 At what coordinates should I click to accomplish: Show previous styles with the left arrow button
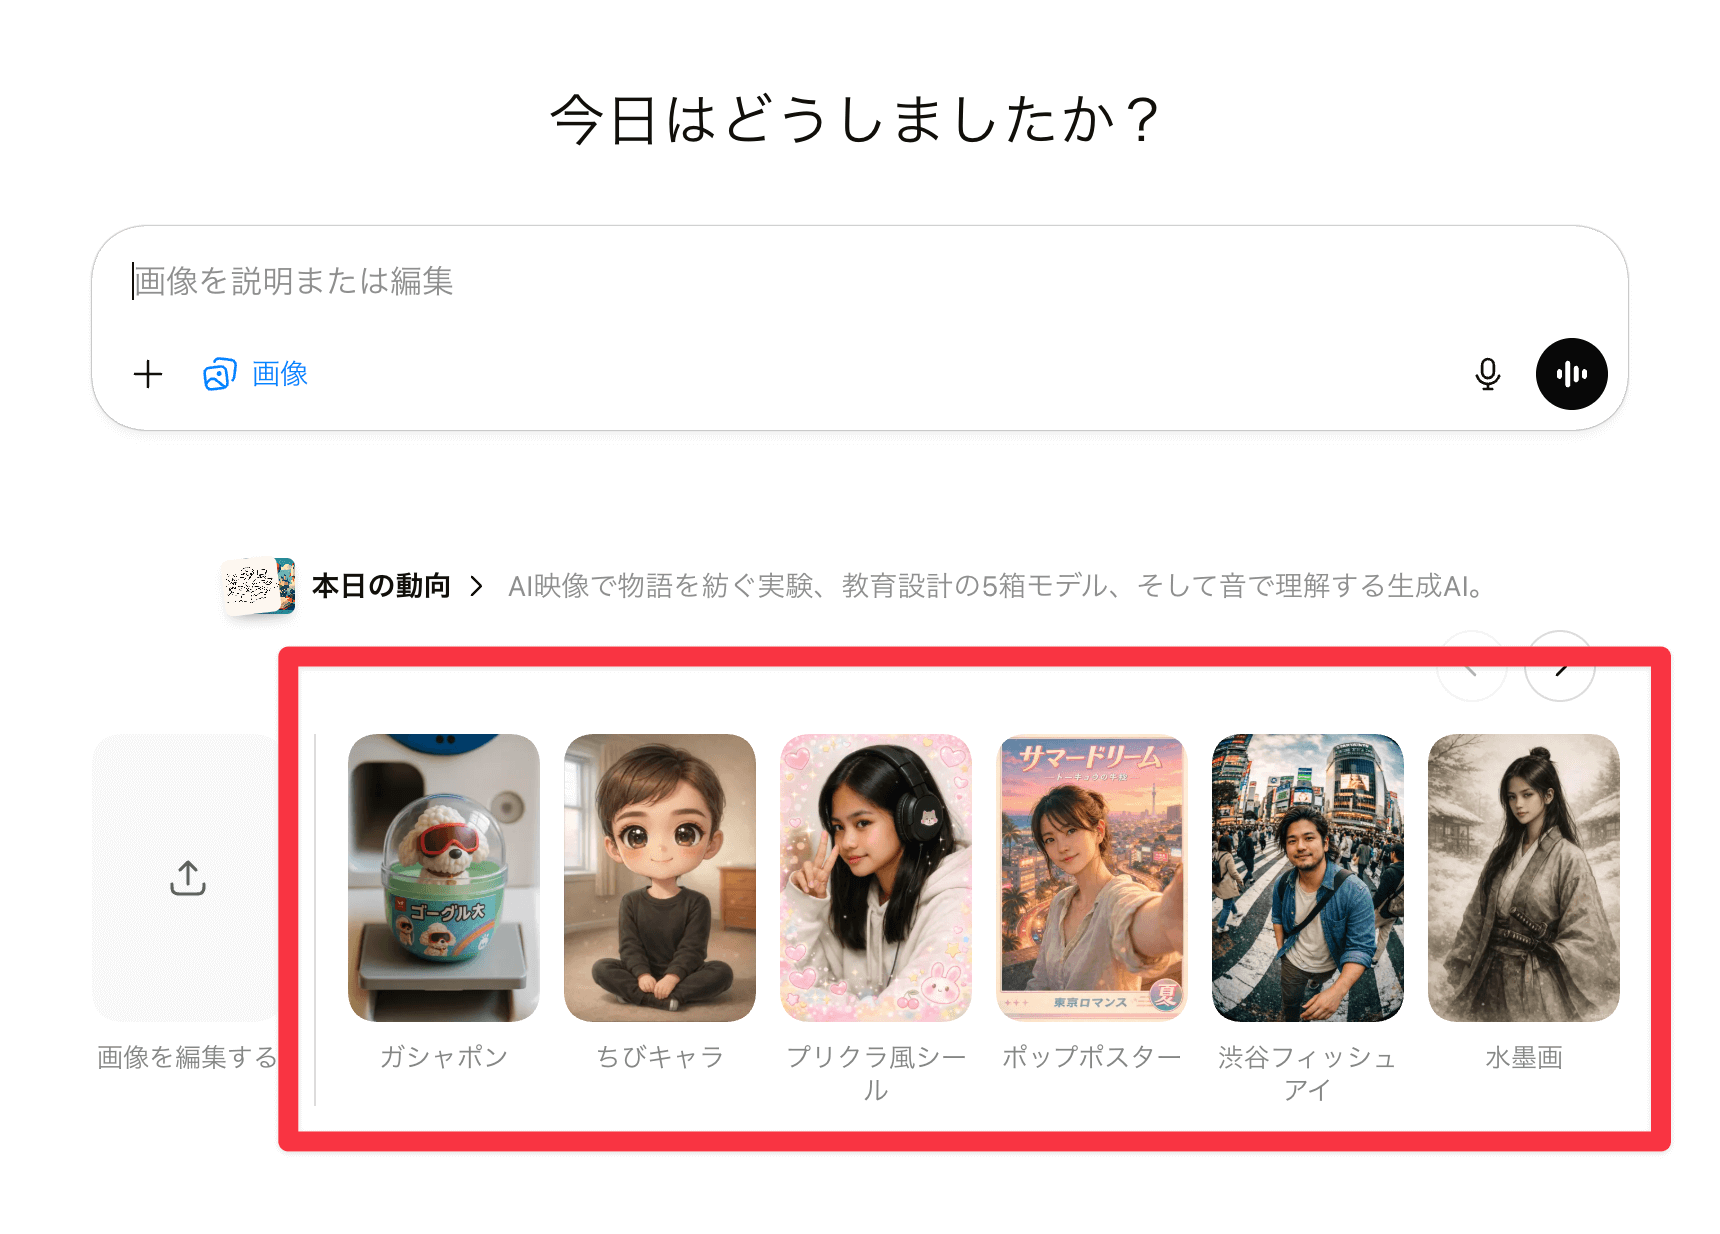coord(1472,666)
